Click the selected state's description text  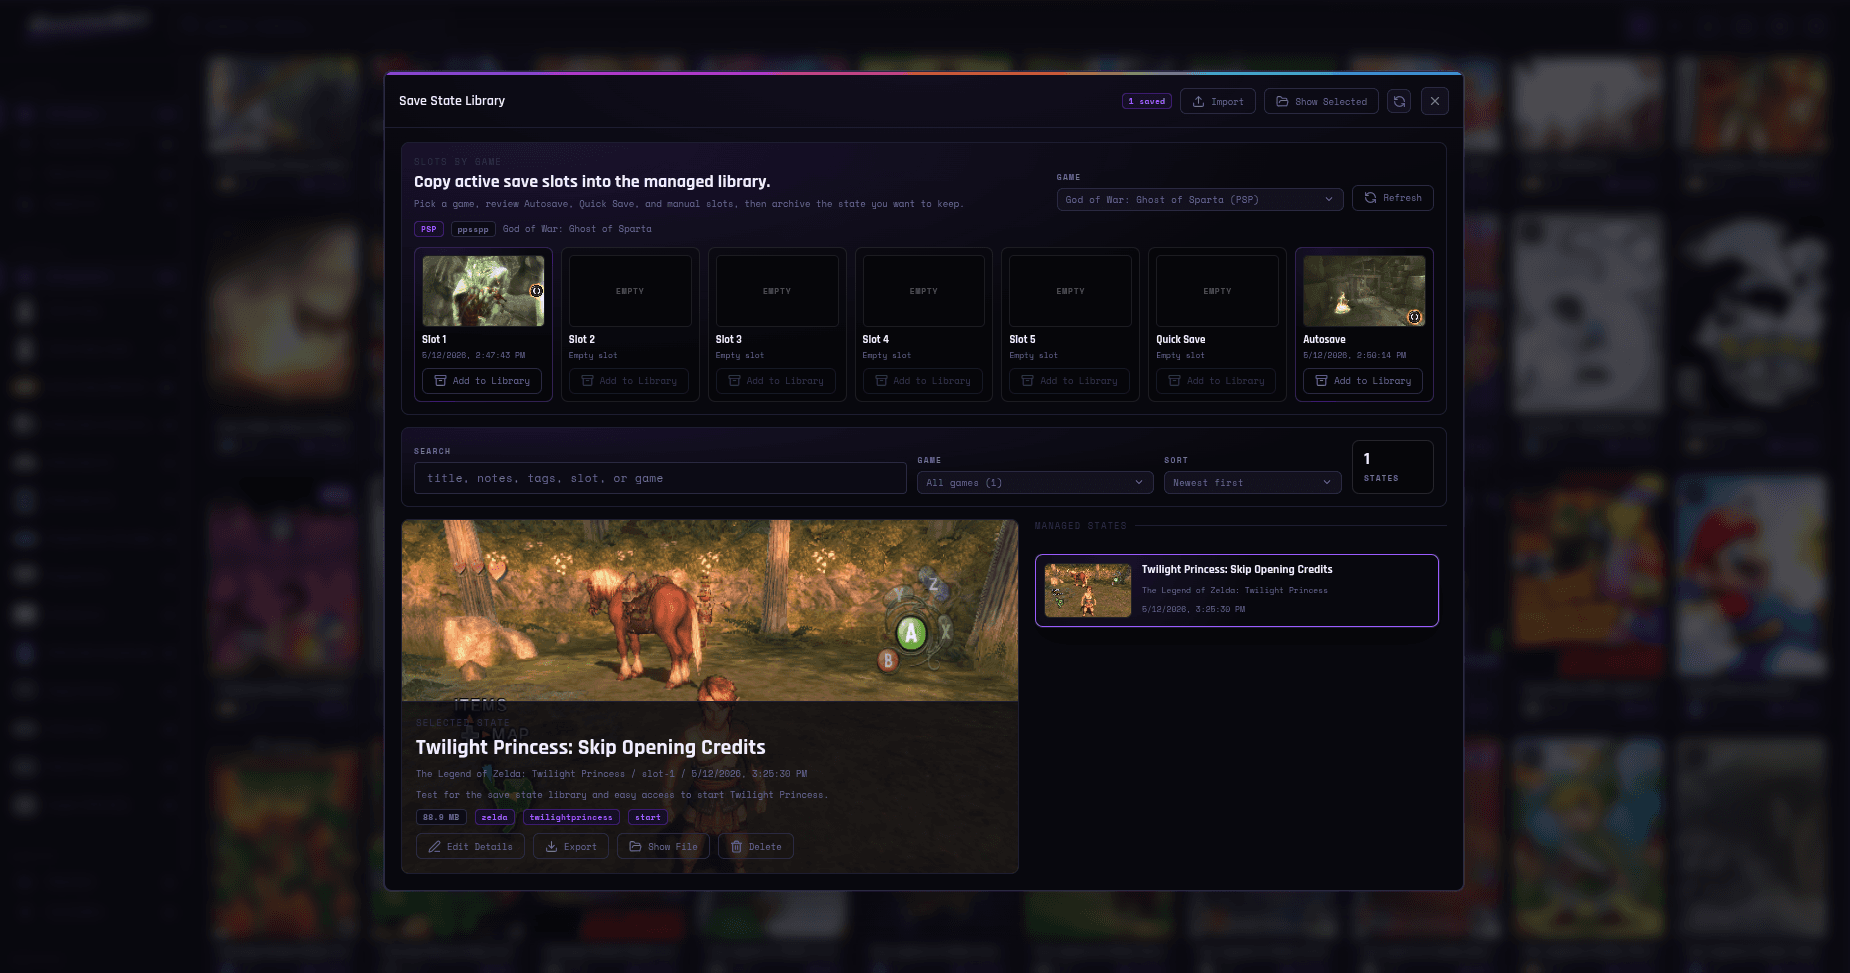(621, 795)
